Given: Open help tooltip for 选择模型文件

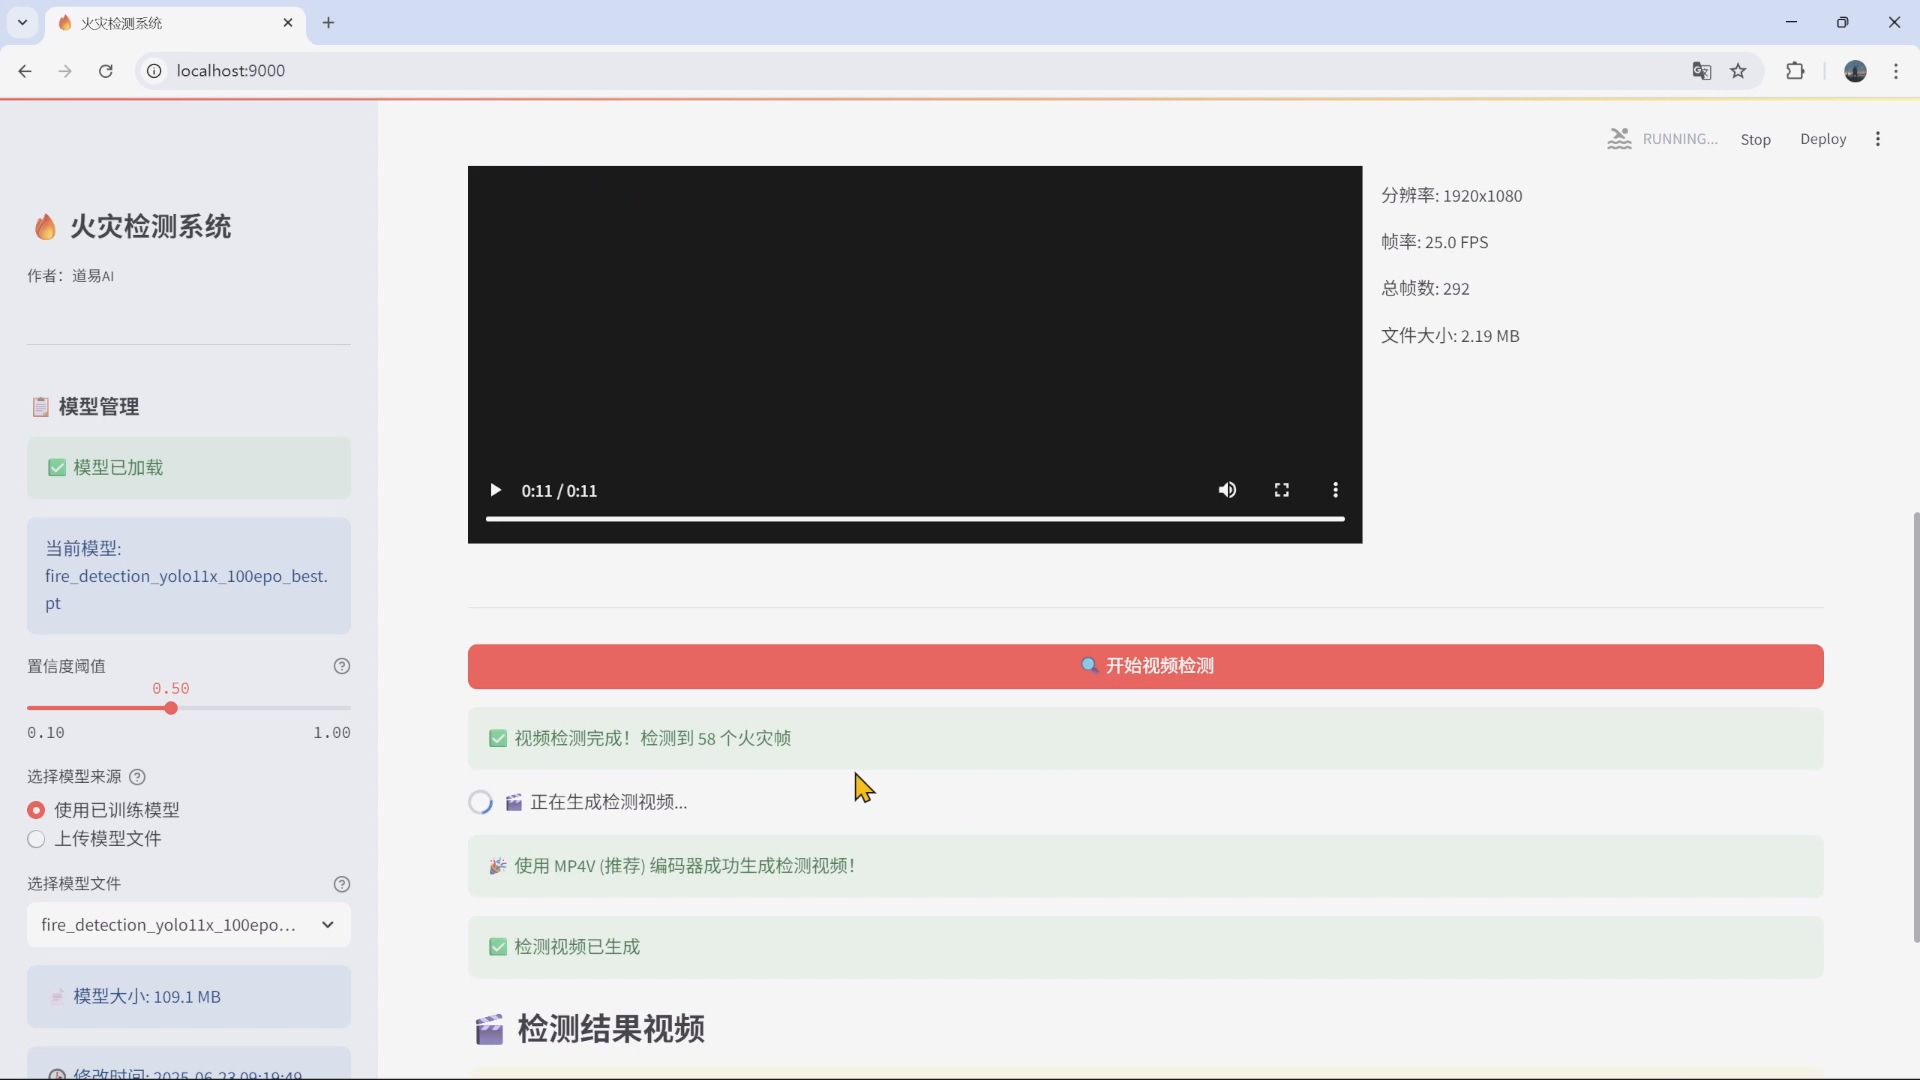Looking at the screenshot, I should pyautogui.click(x=343, y=884).
